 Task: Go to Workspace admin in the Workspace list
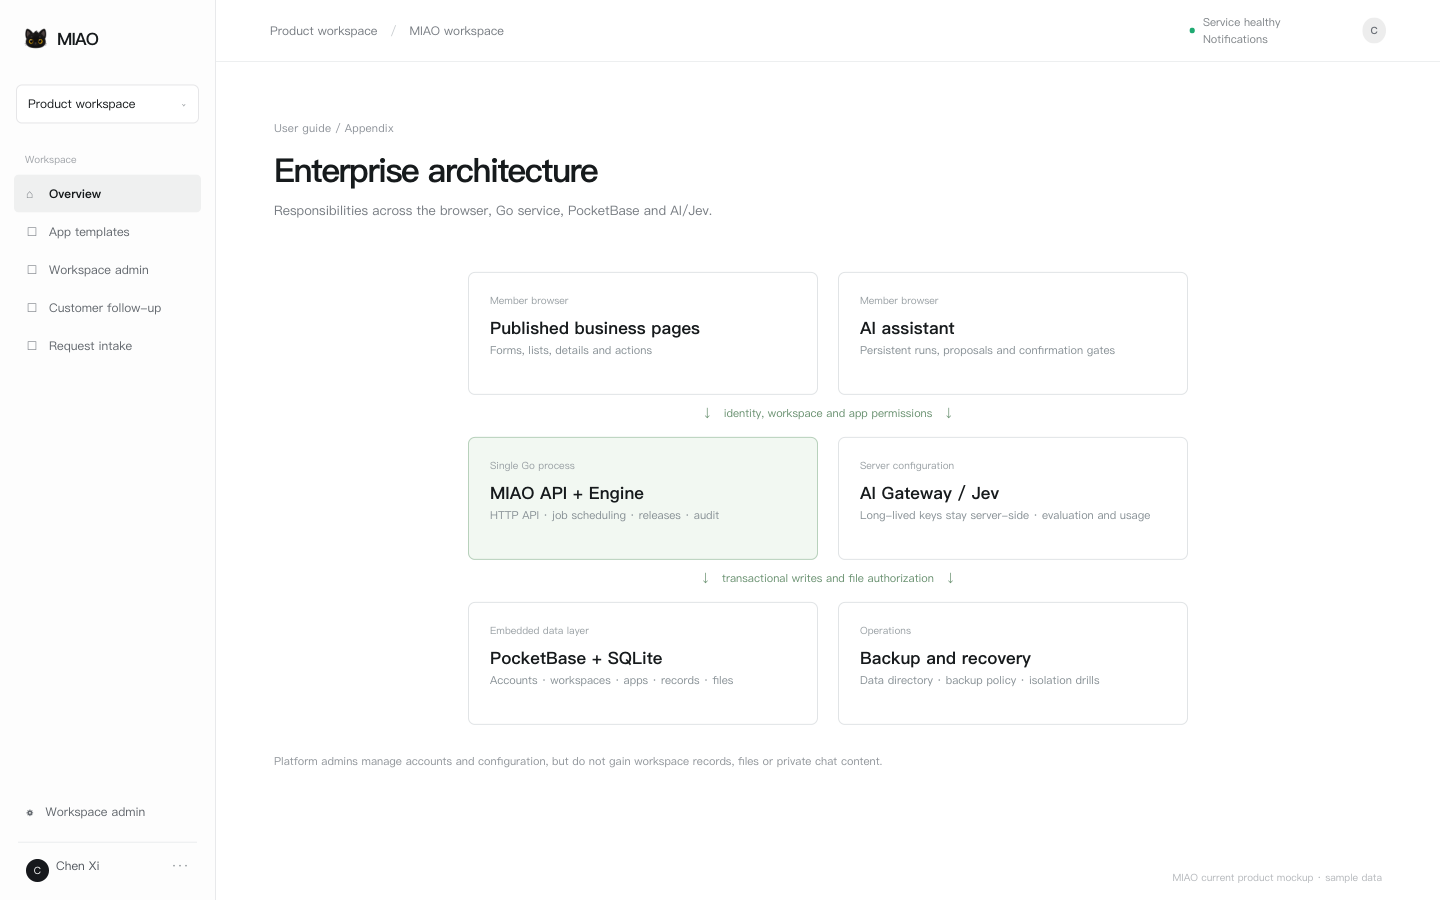pyautogui.click(x=107, y=270)
